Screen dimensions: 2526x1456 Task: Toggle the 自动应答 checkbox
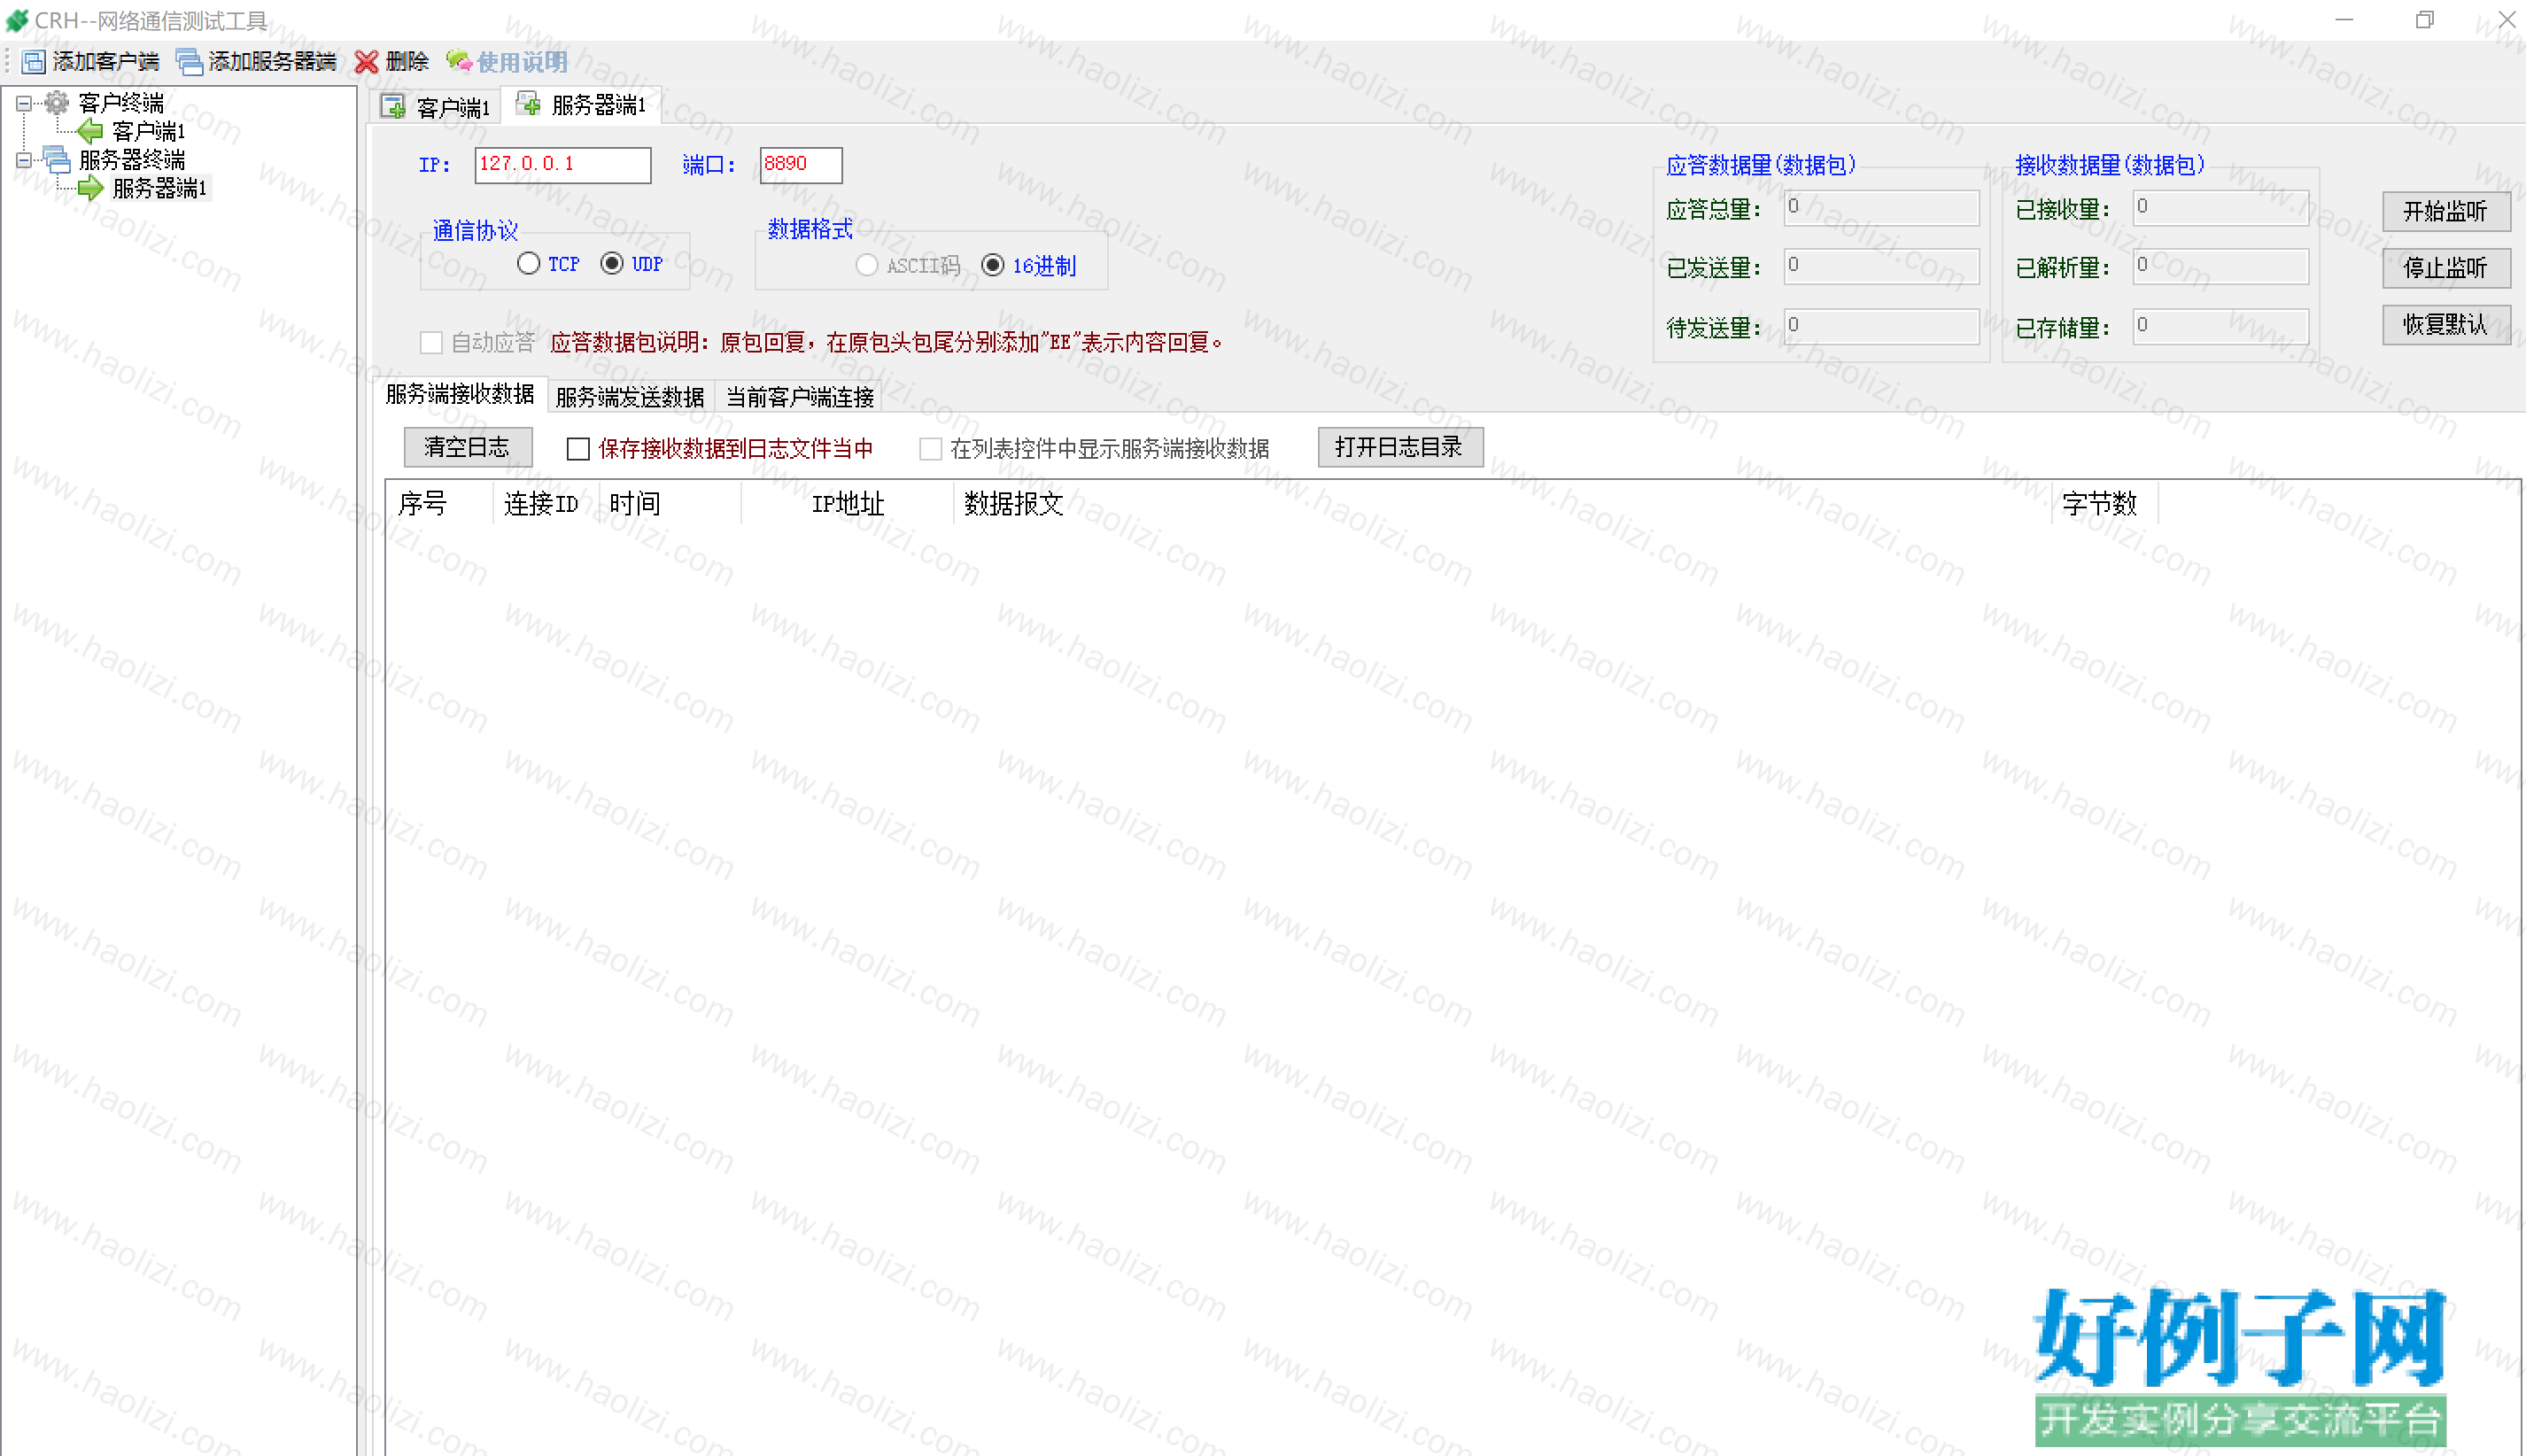(x=431, y=343)
